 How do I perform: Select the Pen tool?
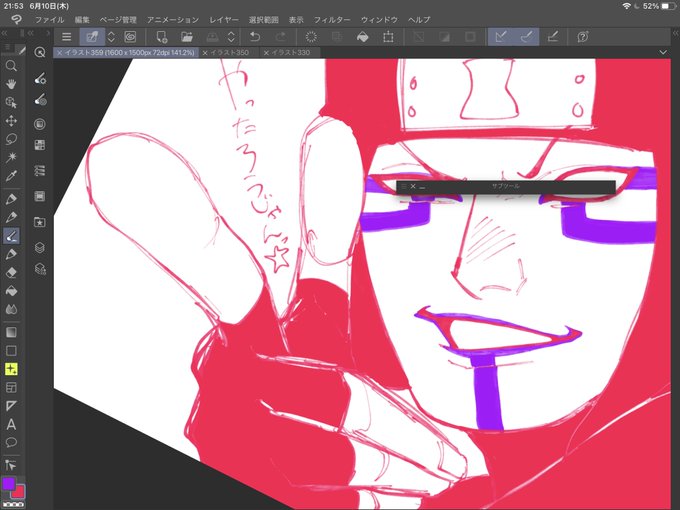[x=11, y=199]
